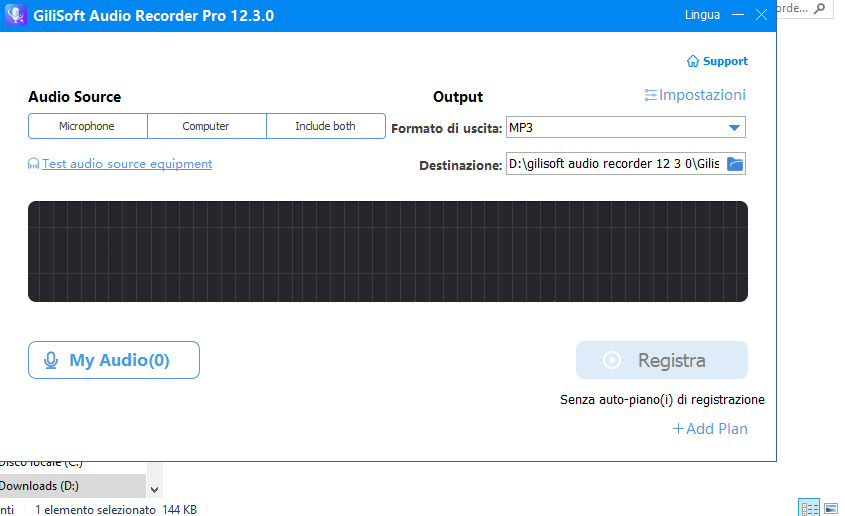Select Downloads (D:) in Explorer window
845x516 pixels.
point(73,486)
